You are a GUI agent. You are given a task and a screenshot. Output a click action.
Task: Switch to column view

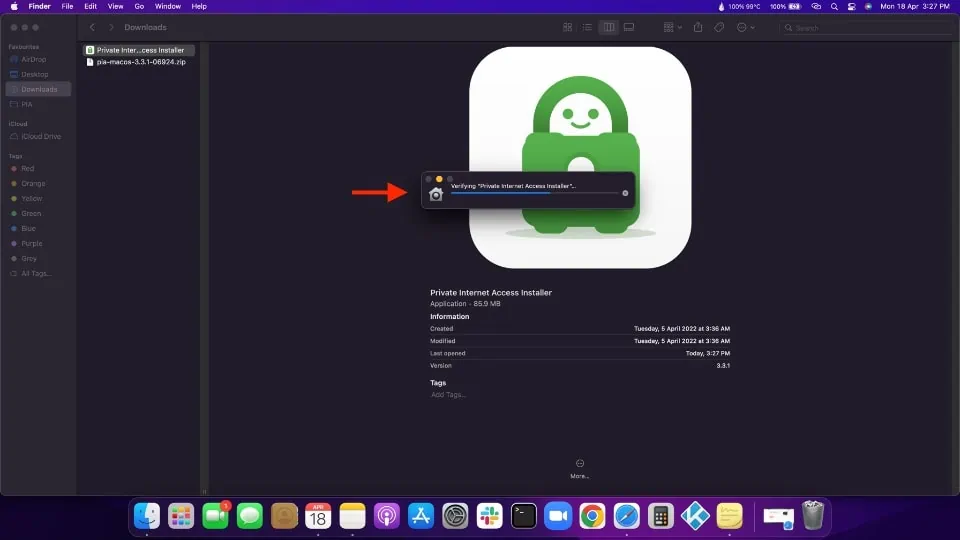click(609, 28)
